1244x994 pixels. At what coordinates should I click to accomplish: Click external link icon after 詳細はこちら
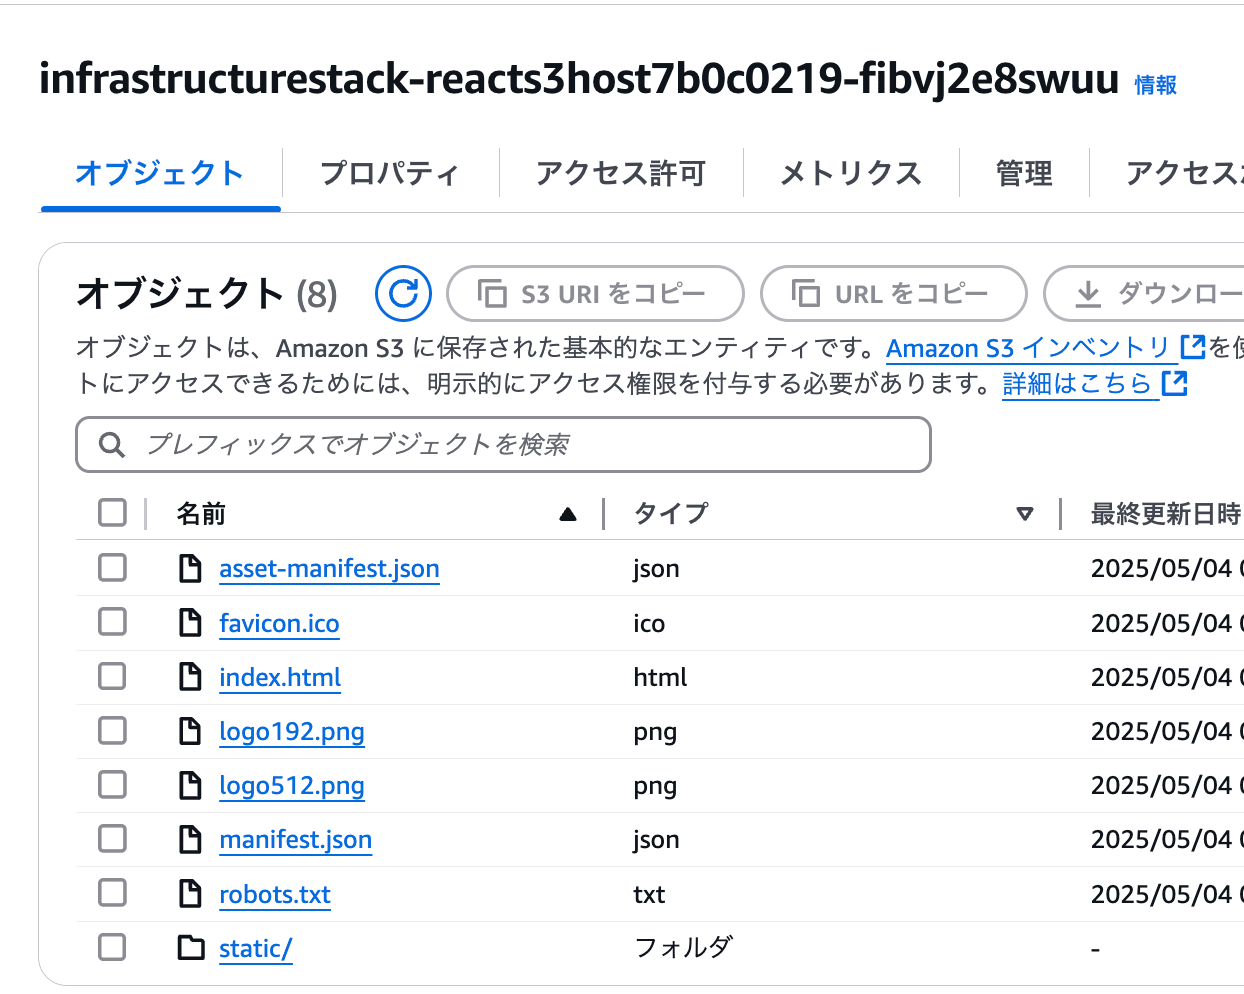1174,383
